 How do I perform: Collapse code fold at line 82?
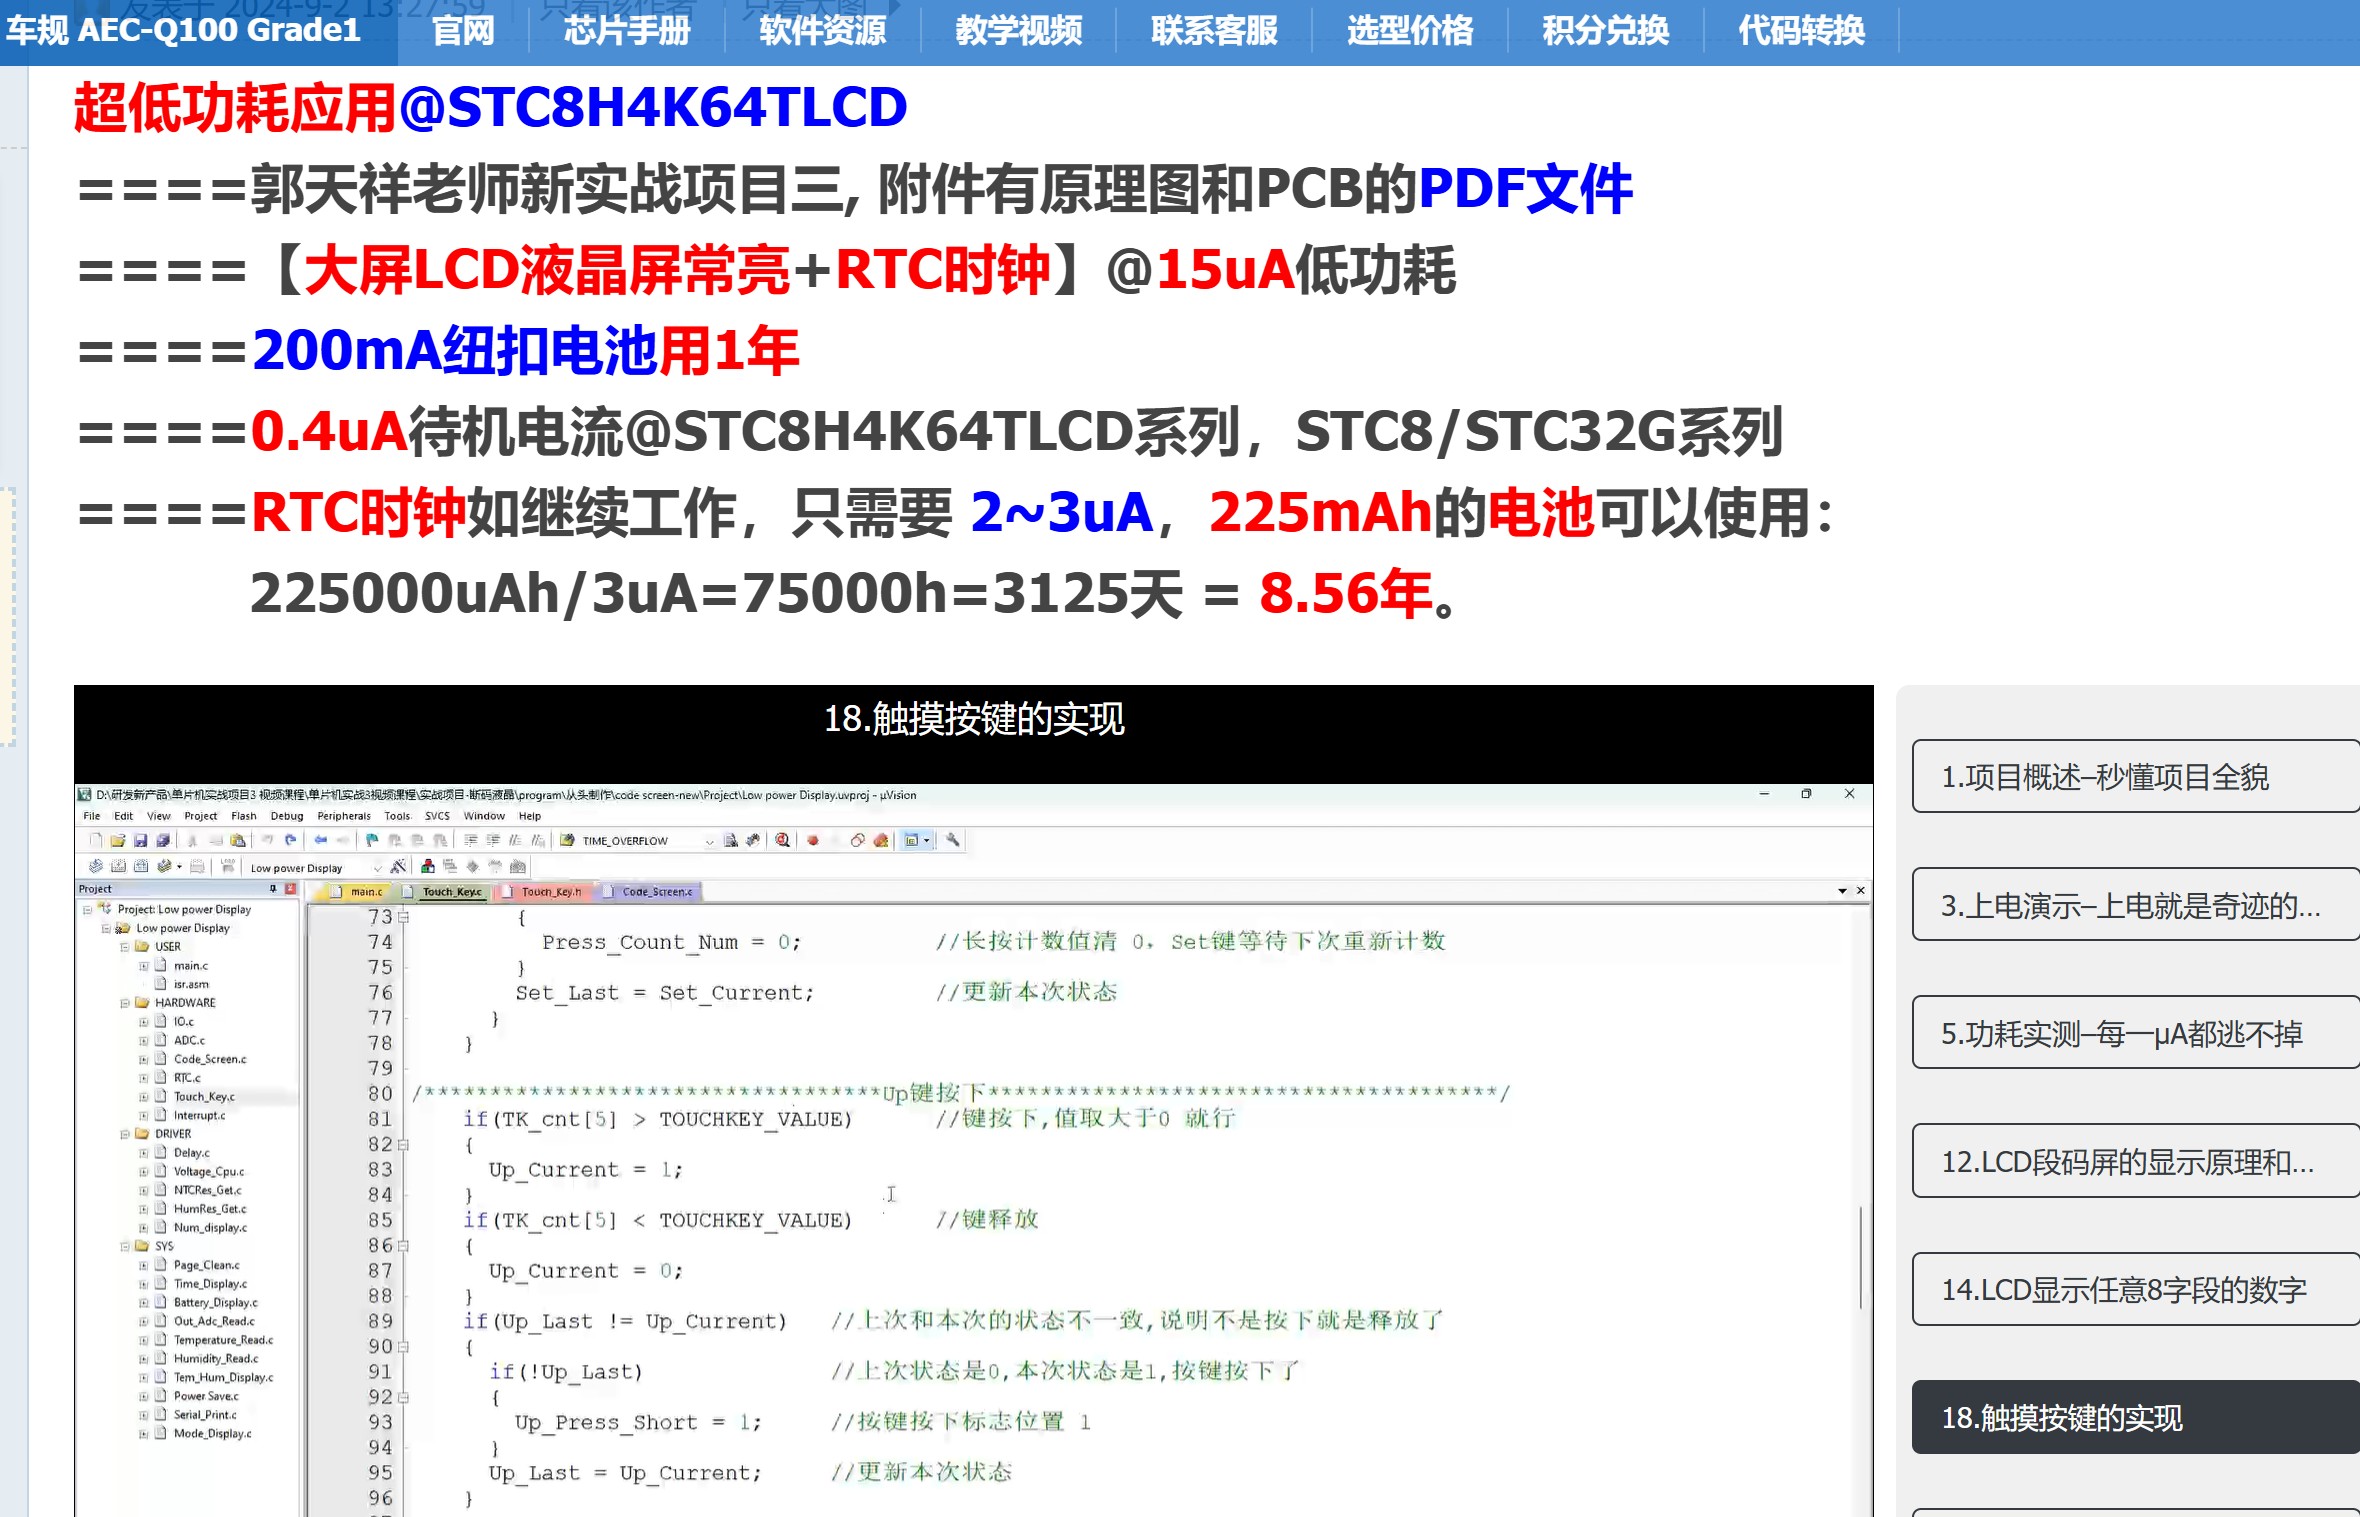click(403, 1144)
